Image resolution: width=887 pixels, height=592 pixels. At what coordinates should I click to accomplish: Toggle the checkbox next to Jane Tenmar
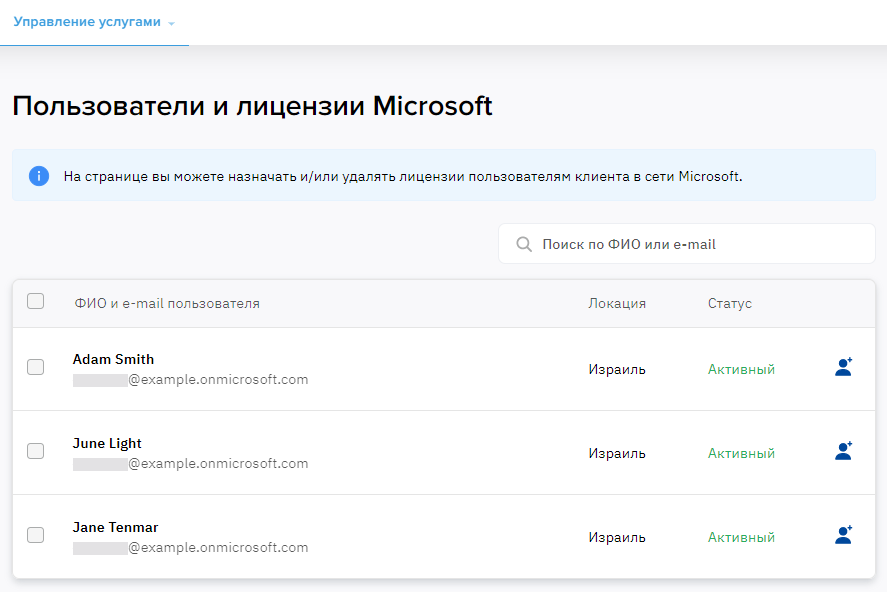[36, 535]
